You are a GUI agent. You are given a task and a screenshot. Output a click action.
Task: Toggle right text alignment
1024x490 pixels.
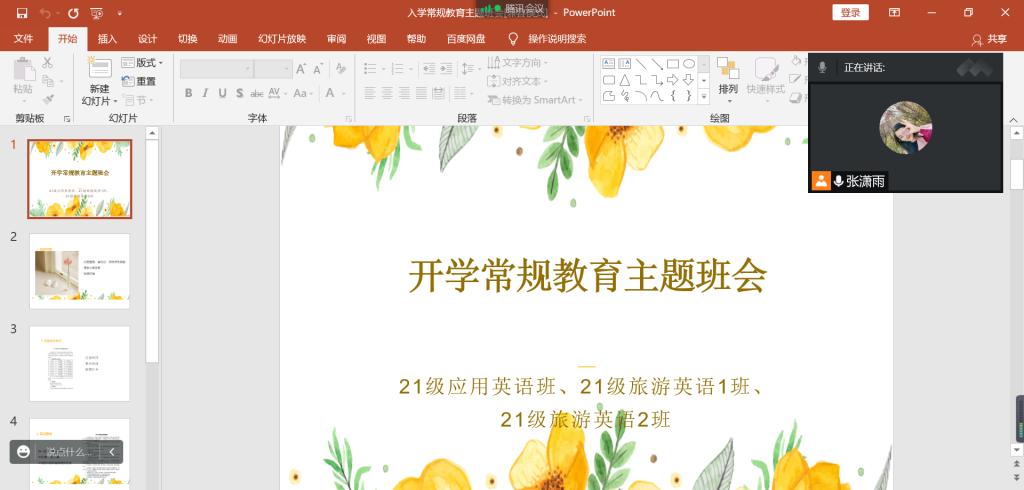coord(404,93)
